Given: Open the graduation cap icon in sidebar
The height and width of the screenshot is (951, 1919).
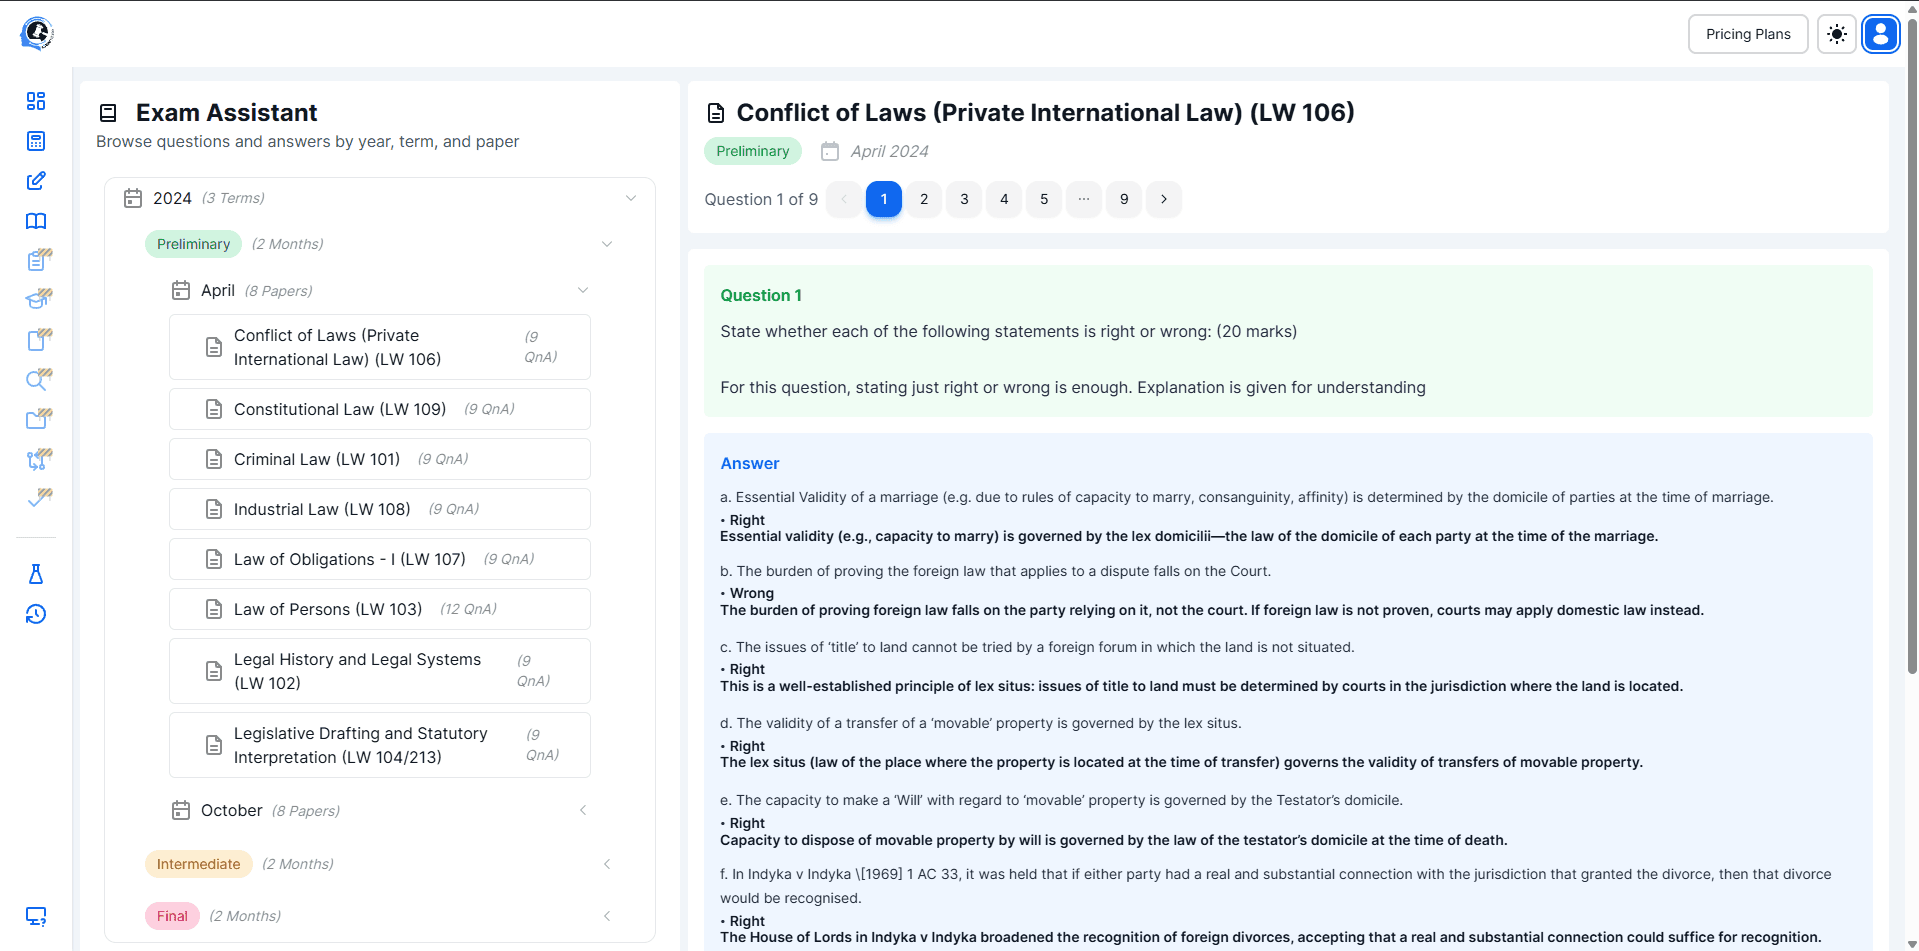Looking at the screenshot, I should click(38, 299).
